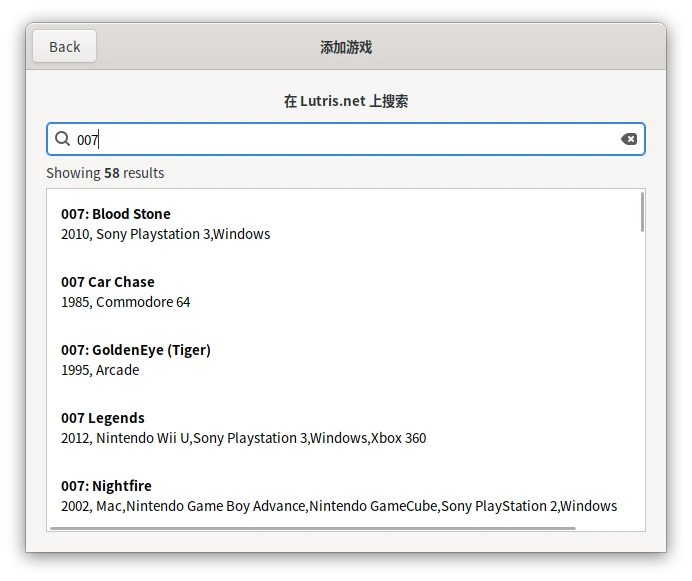The height and width of the screenshot is (581, 692).
Task: Pick the 007: Nightfire game
Action: coord(106,486)
